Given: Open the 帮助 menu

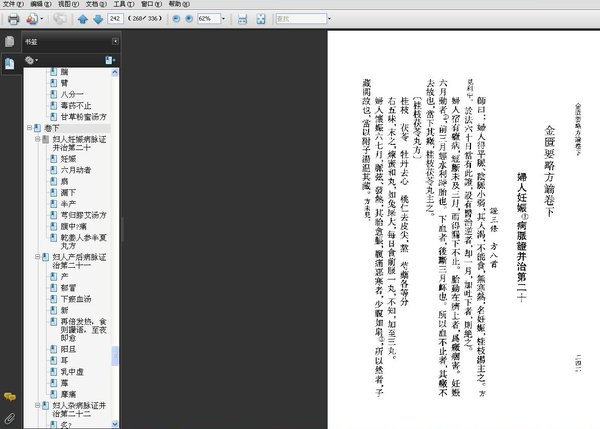Looking at the screenshot, I should click(179, 4).
